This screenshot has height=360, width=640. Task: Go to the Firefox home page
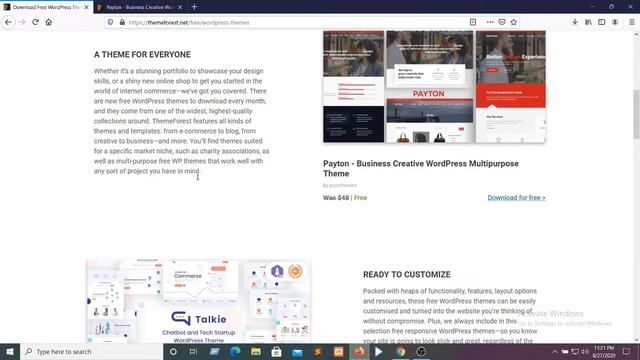(49, 22)
